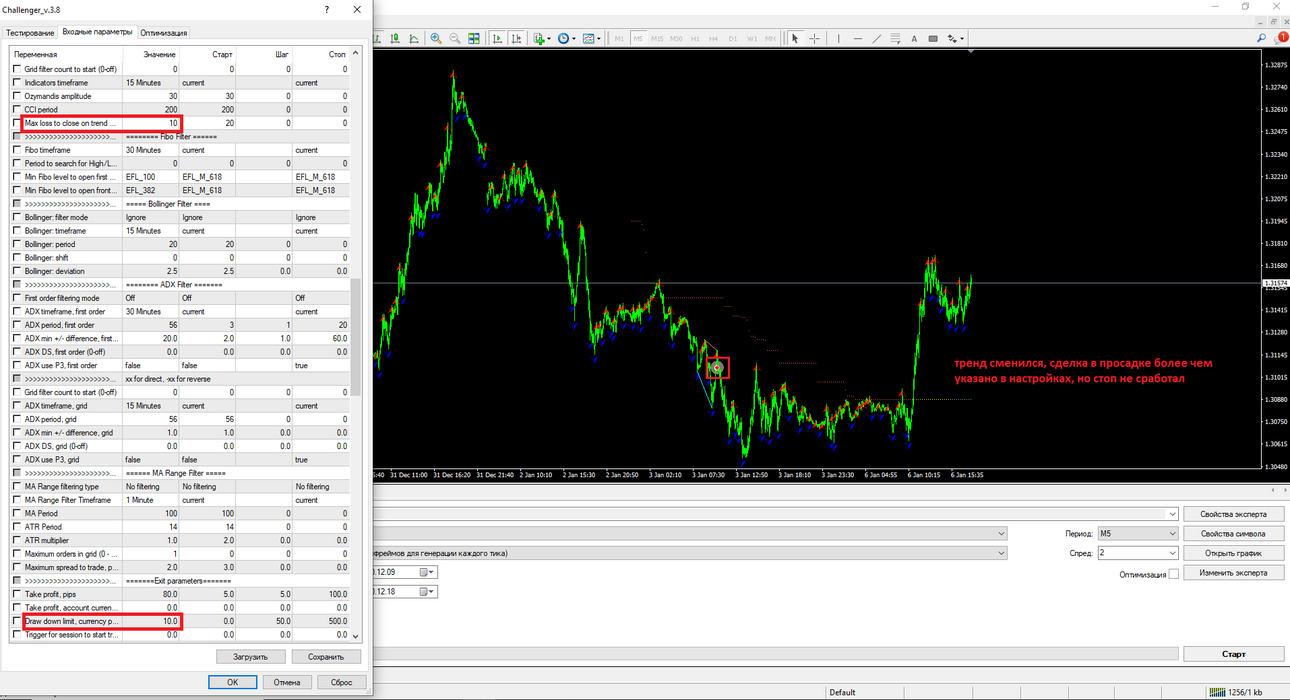Toggle chart Auto Scroll icon
This screenshot has width=1290, height=700.
(x=497, y=38)
